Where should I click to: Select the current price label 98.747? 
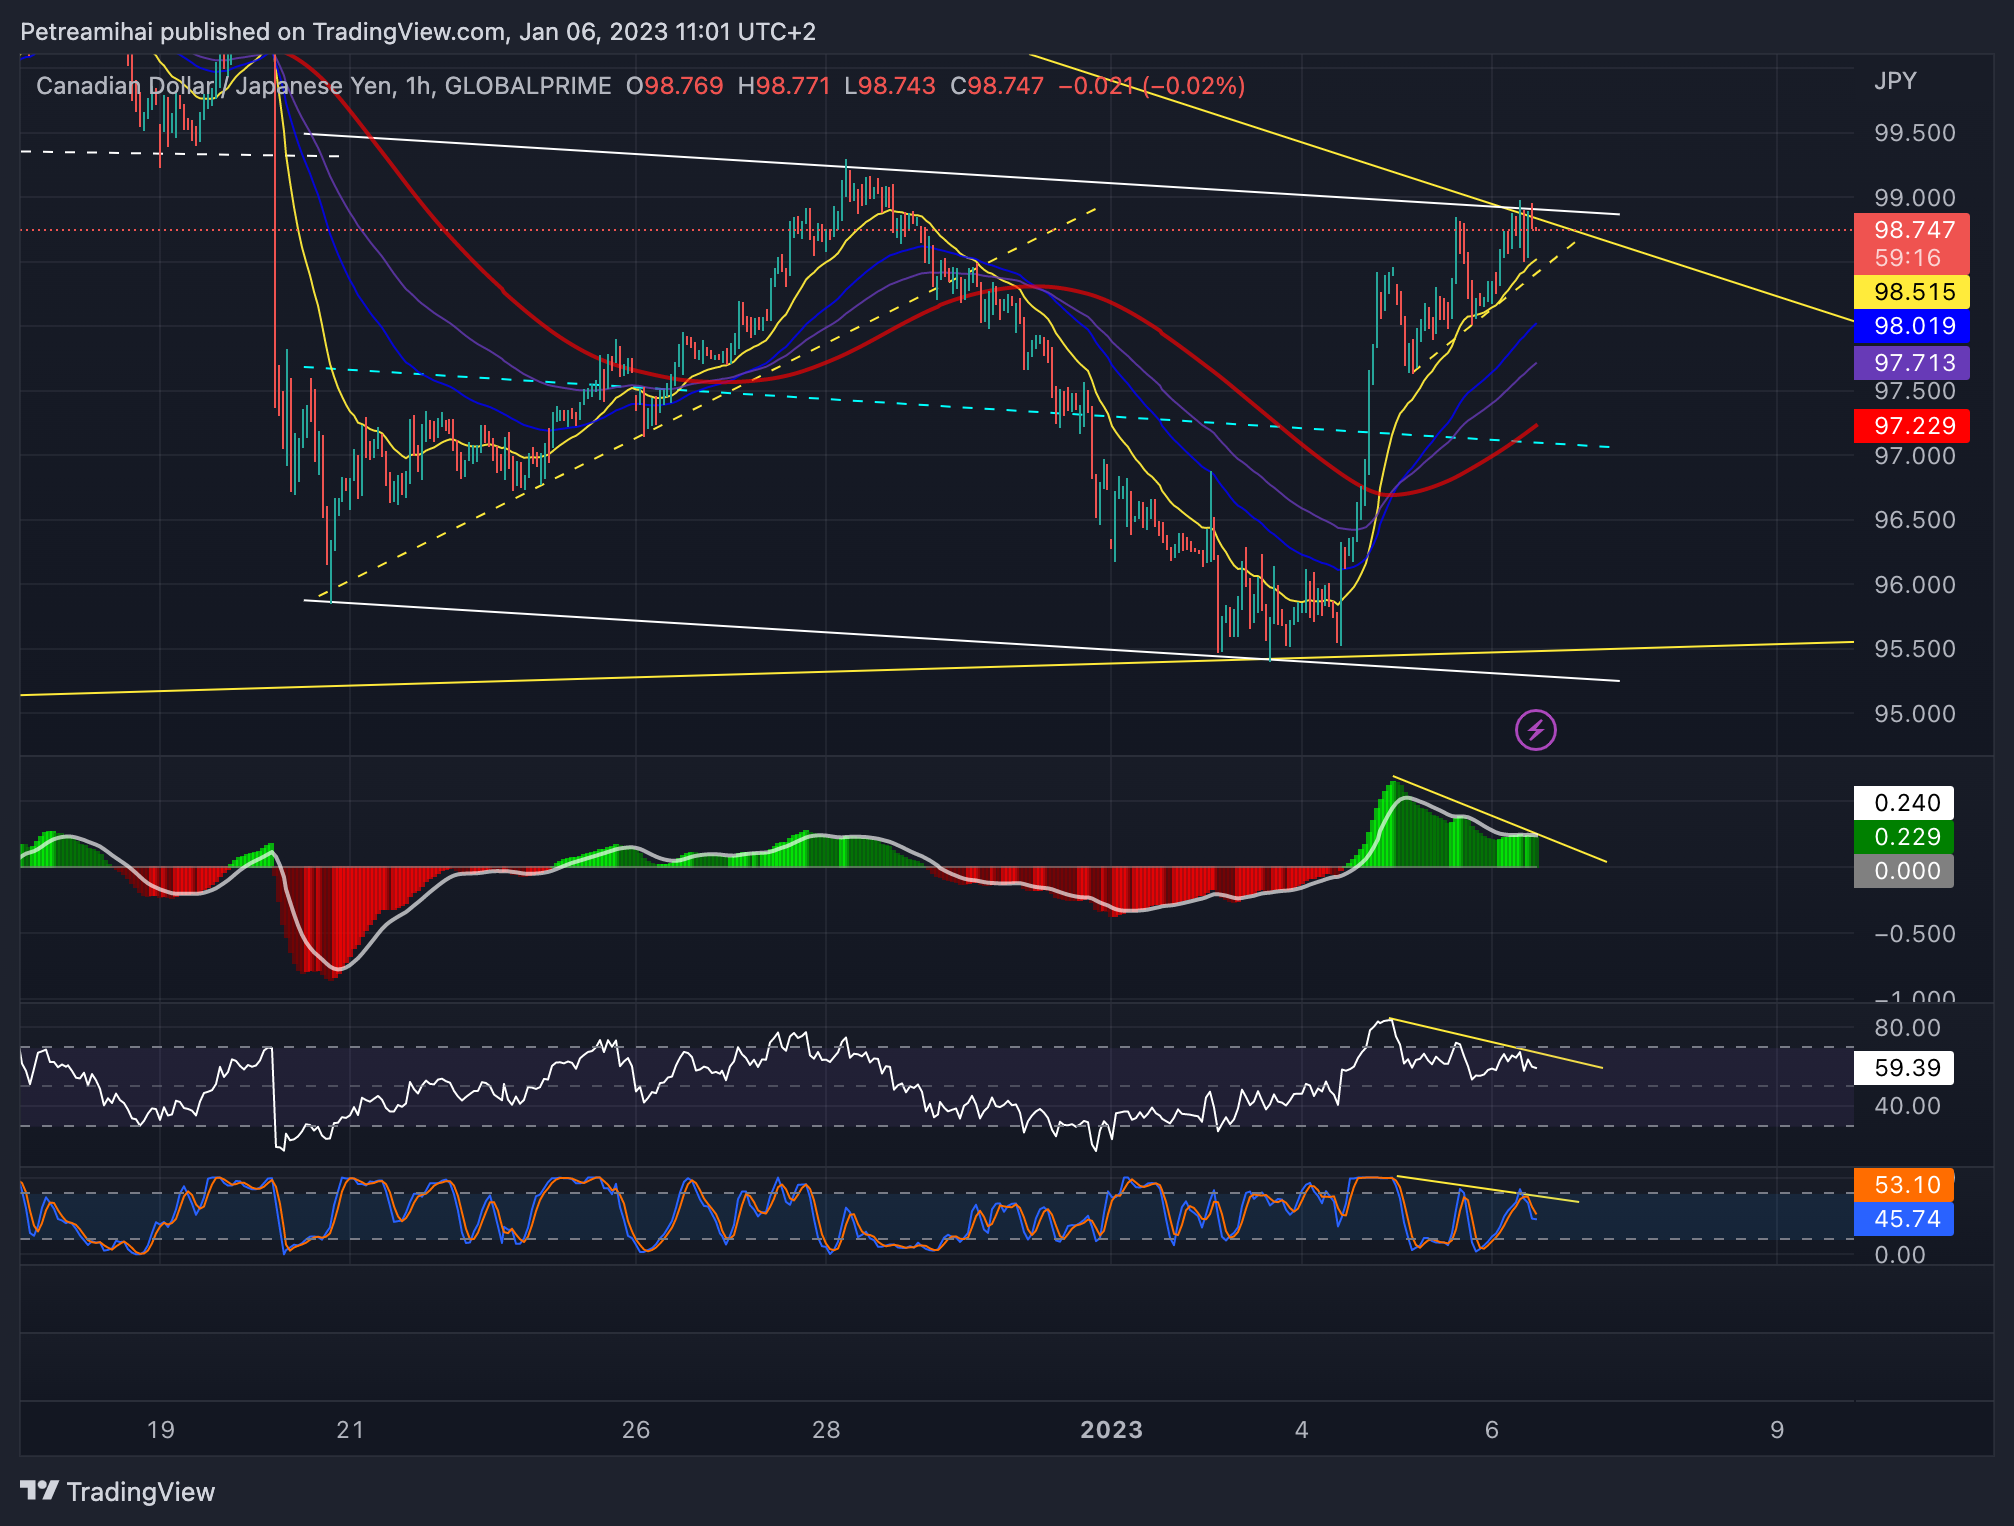pos(1912,230)
